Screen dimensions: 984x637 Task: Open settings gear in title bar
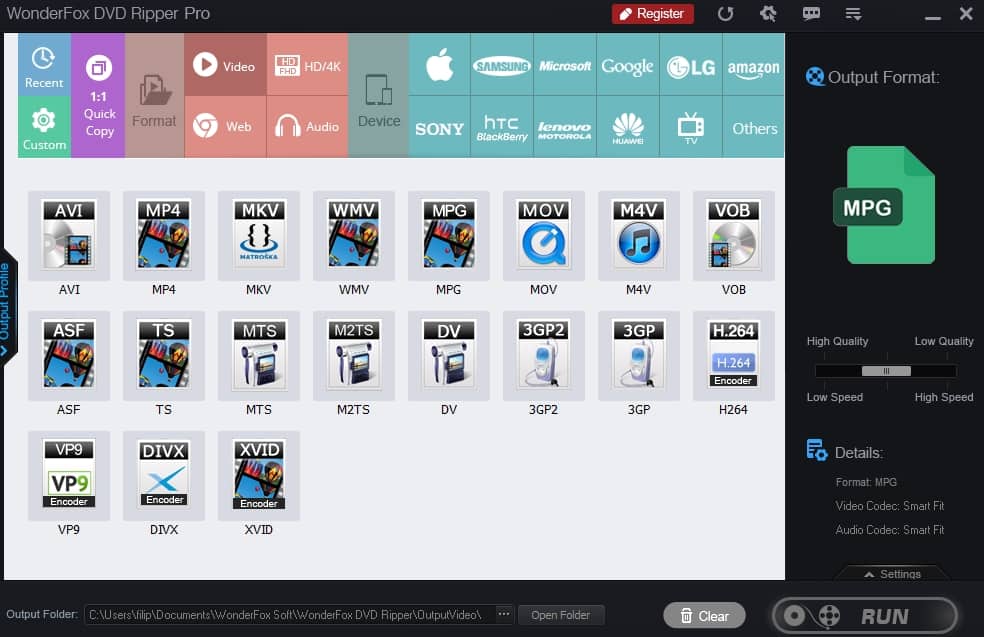click(x=768, y=14)
